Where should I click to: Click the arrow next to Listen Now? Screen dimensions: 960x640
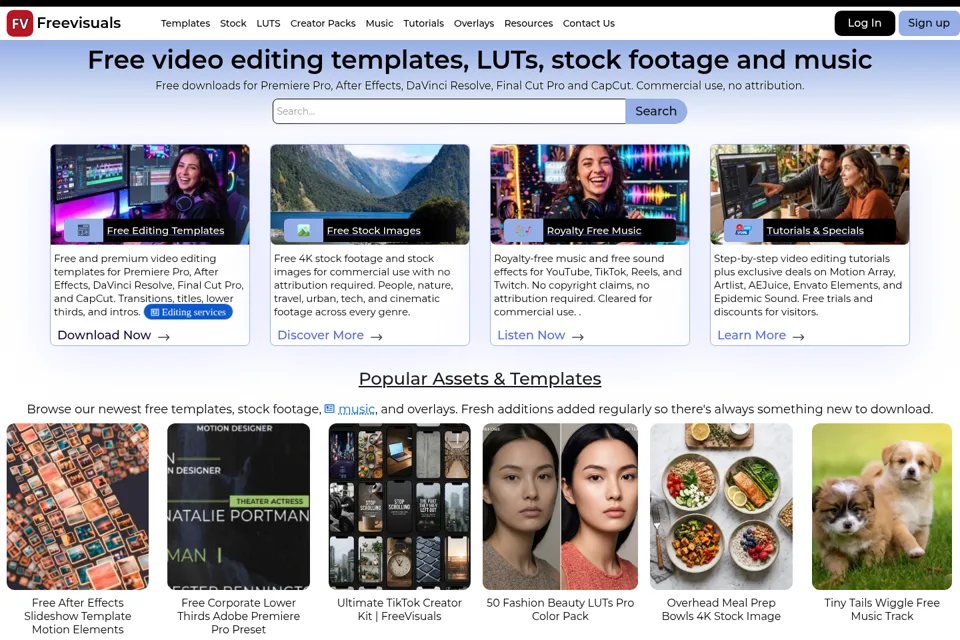pyautogui.click(x=578, y=336)
